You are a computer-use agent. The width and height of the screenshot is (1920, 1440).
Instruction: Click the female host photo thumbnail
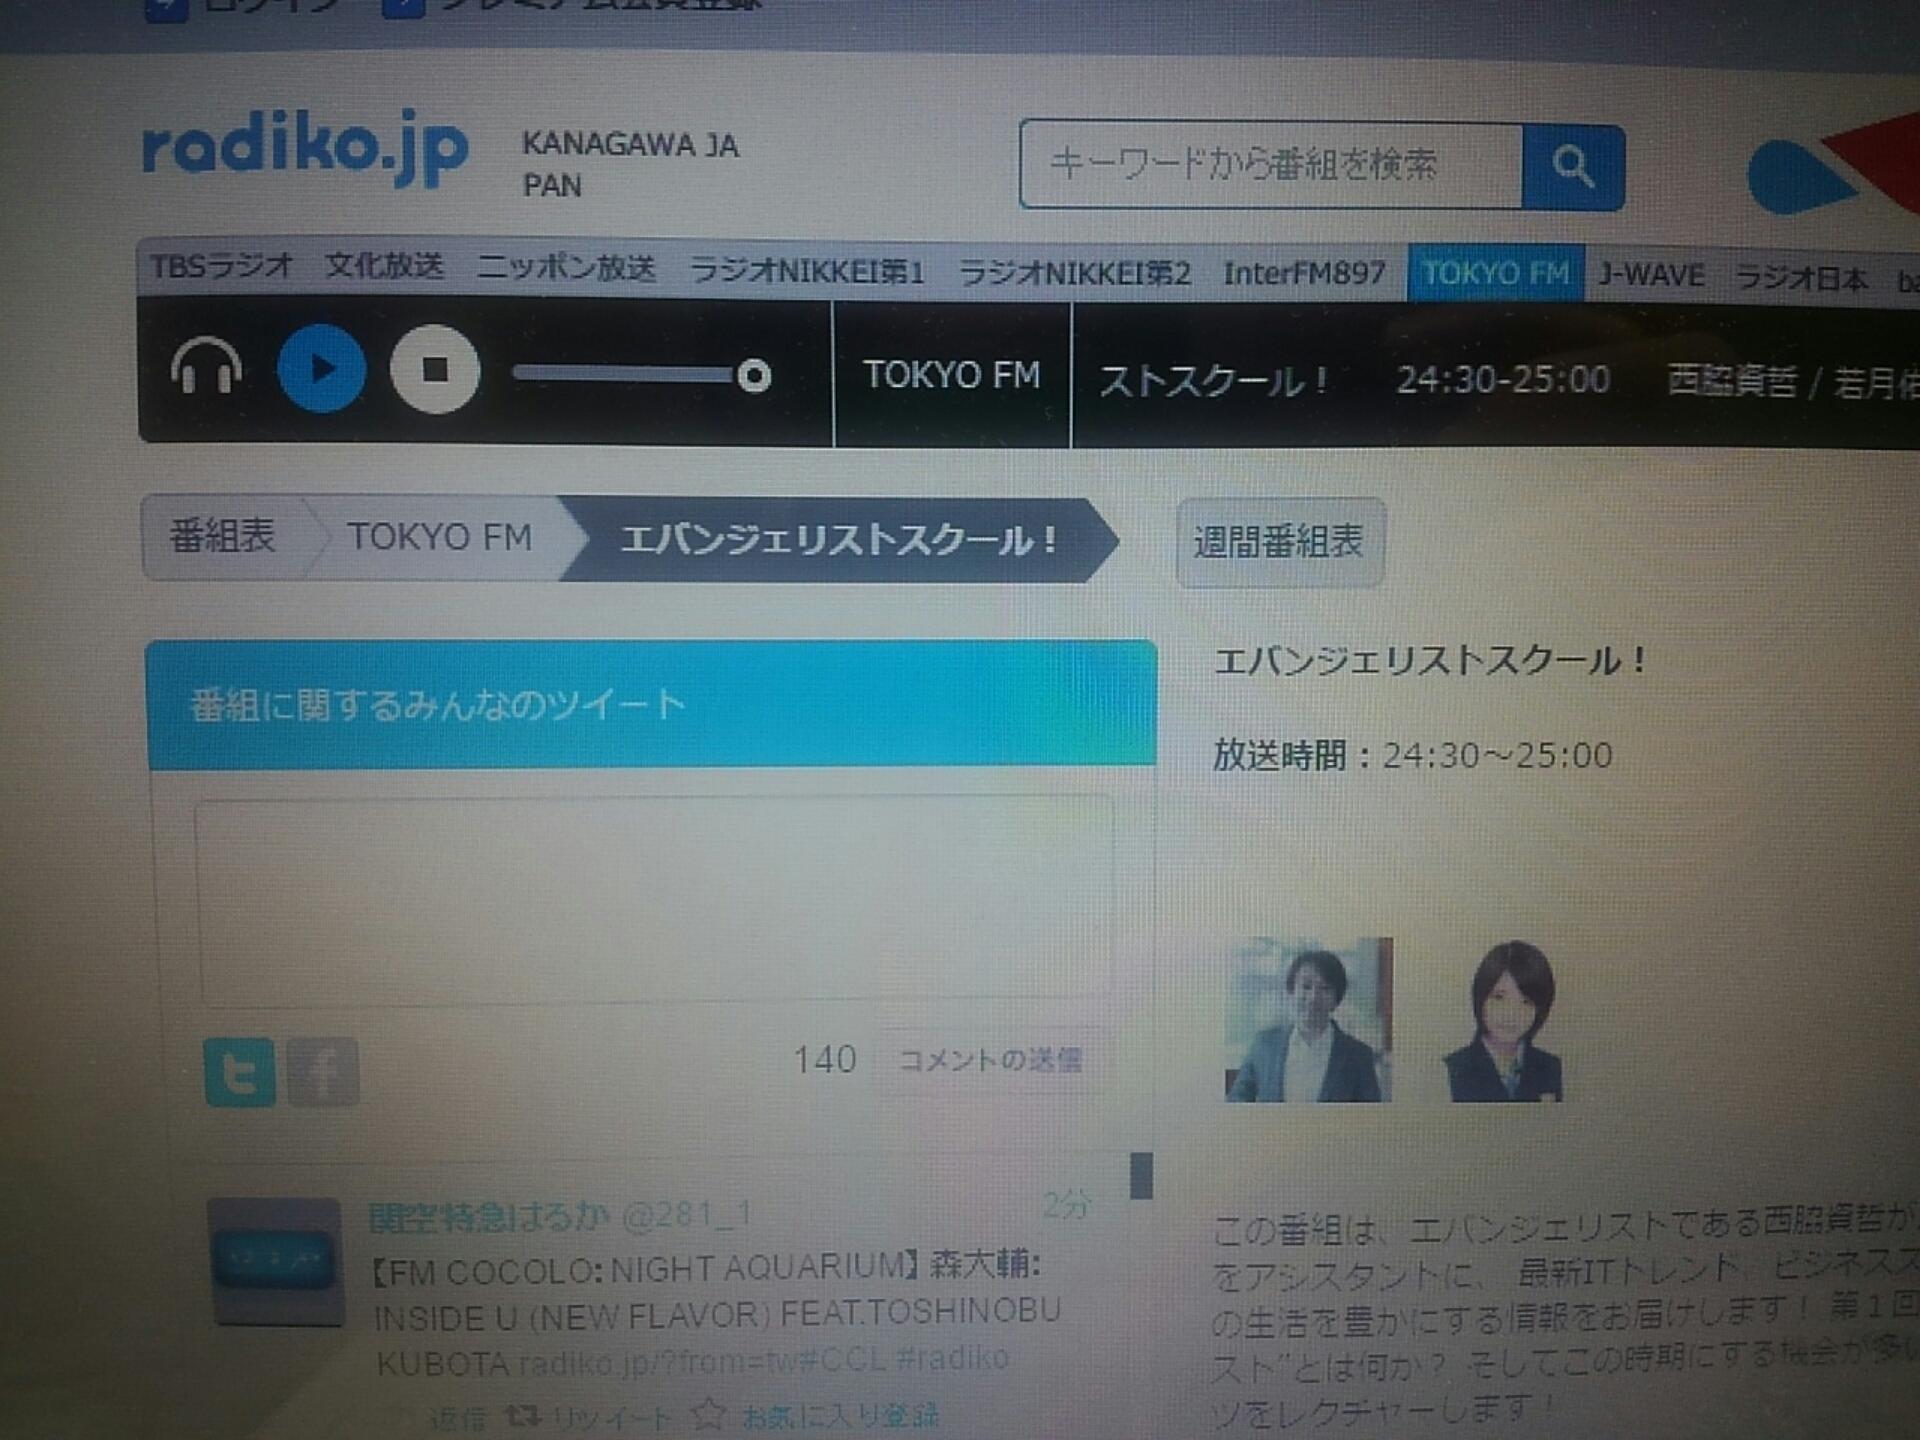click(1503, 1020)
